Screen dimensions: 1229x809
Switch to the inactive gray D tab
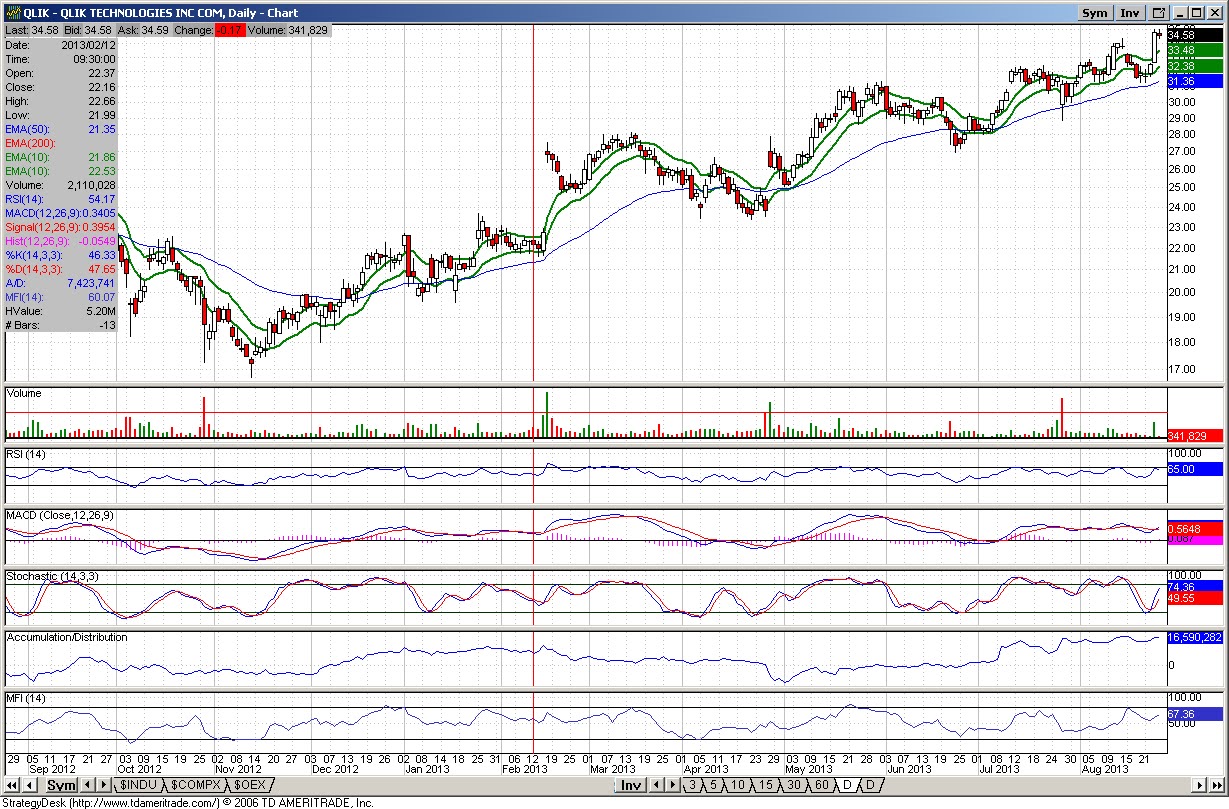pyautogui.click(x=870, y=785)
